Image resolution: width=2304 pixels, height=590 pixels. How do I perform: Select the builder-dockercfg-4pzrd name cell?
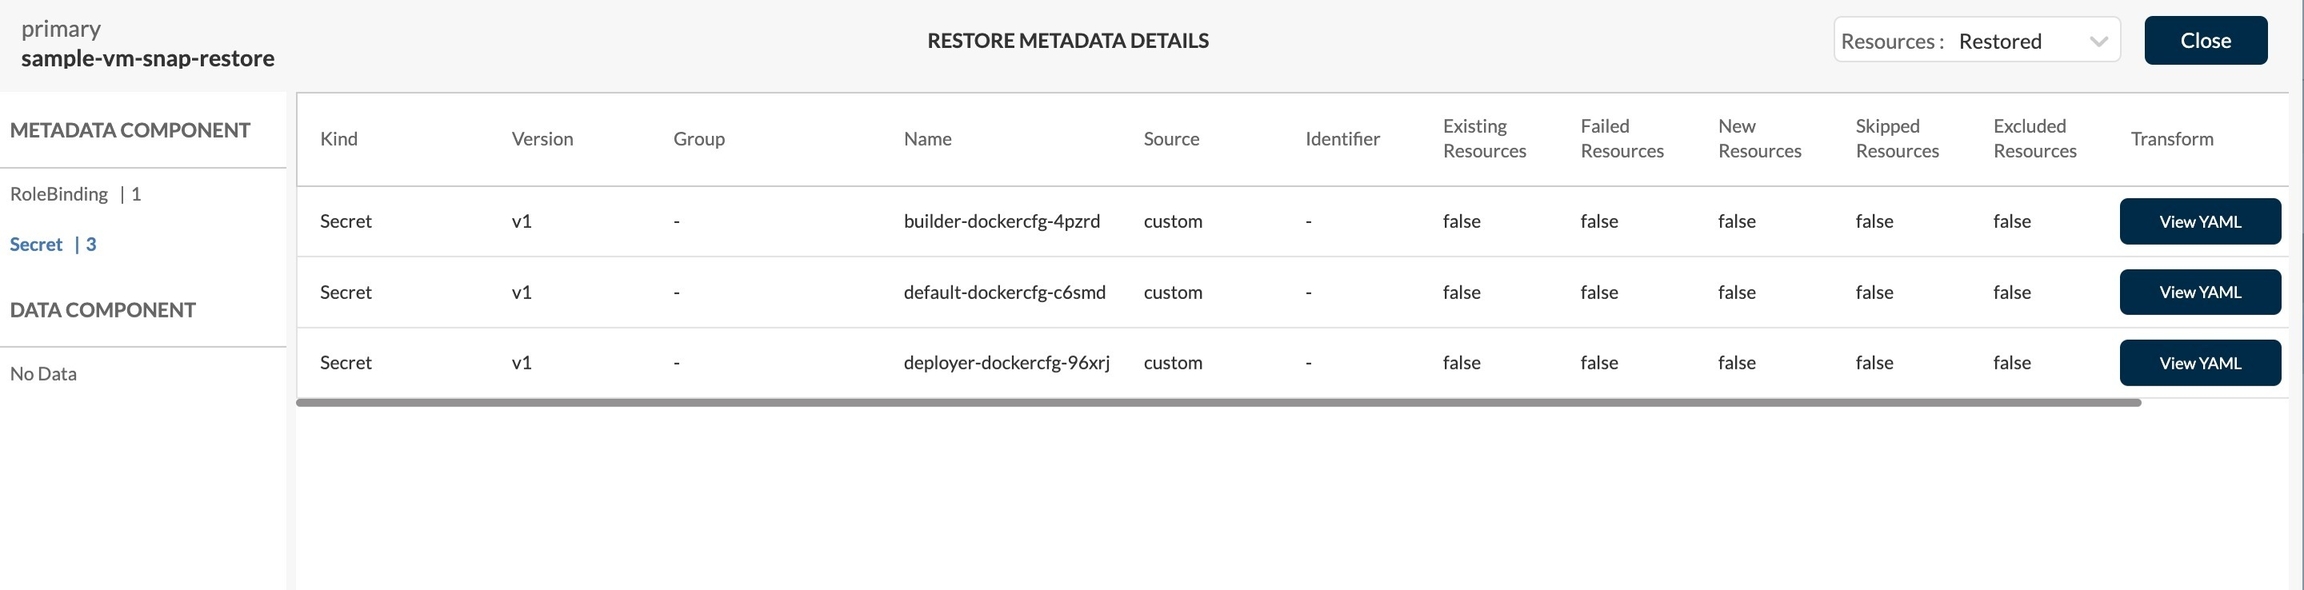tap(1001, 221)
